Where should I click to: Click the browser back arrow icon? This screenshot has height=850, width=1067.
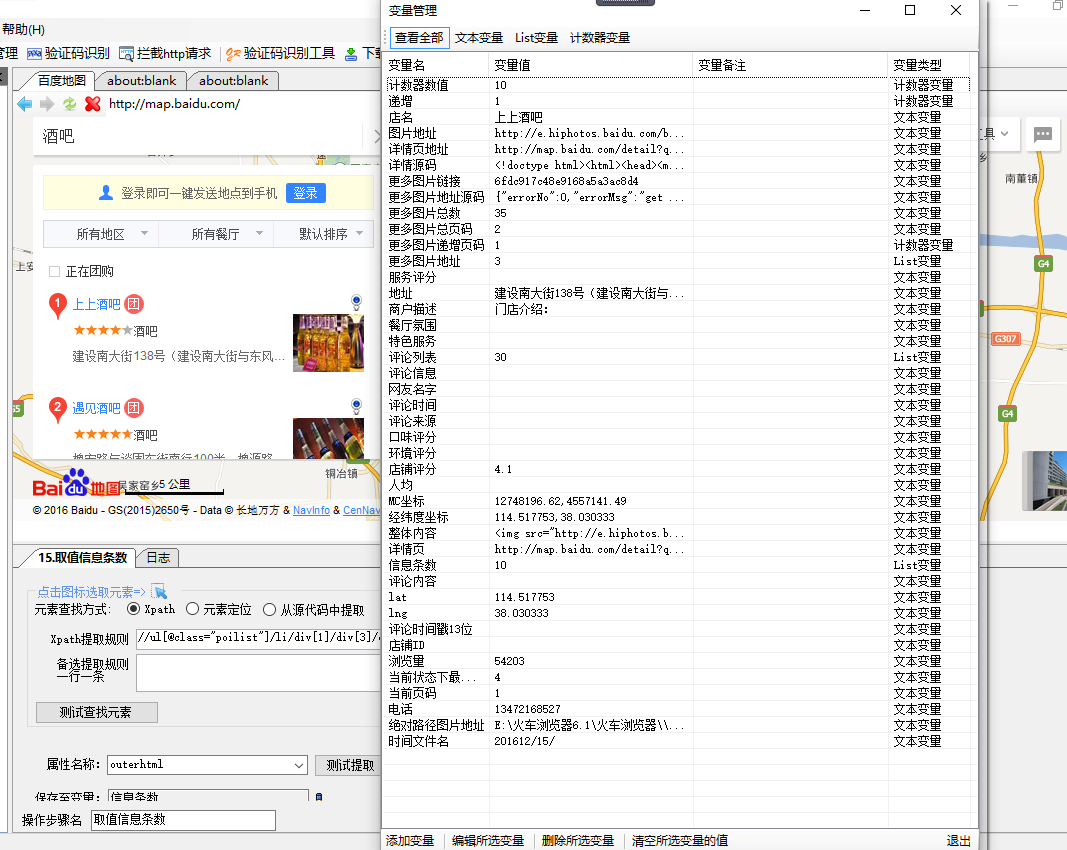[x=24, y=104]
